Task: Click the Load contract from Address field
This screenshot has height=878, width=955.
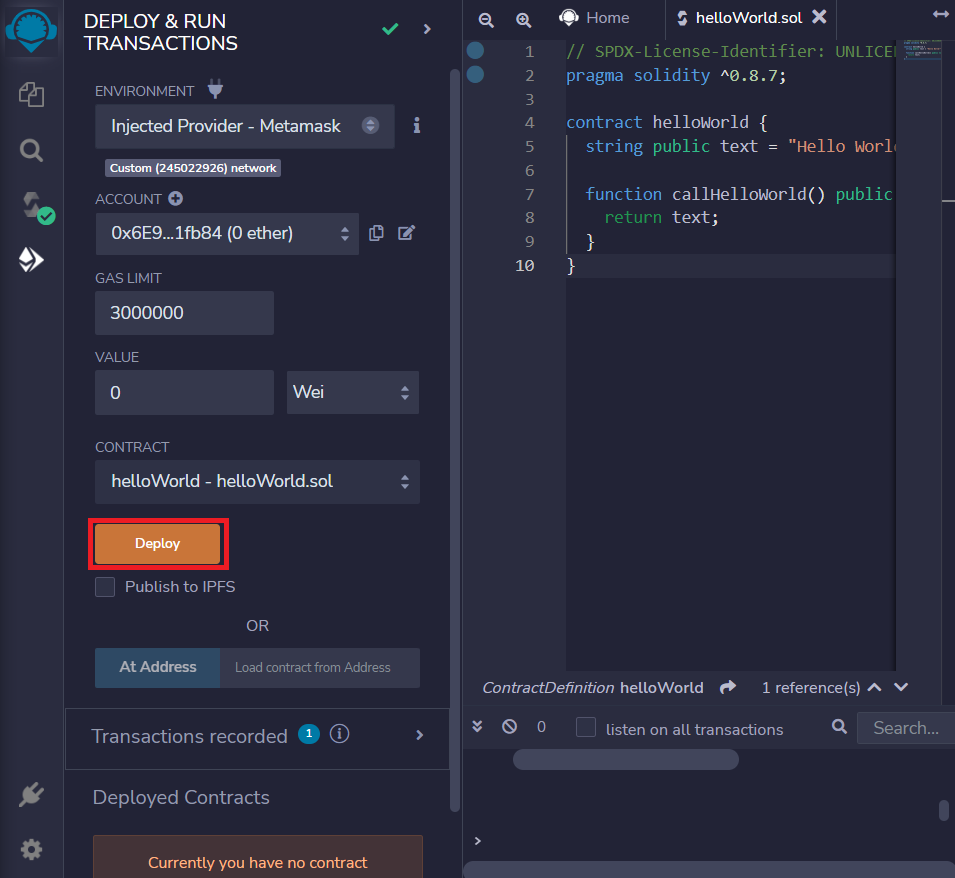Action: tap(320, 668)
